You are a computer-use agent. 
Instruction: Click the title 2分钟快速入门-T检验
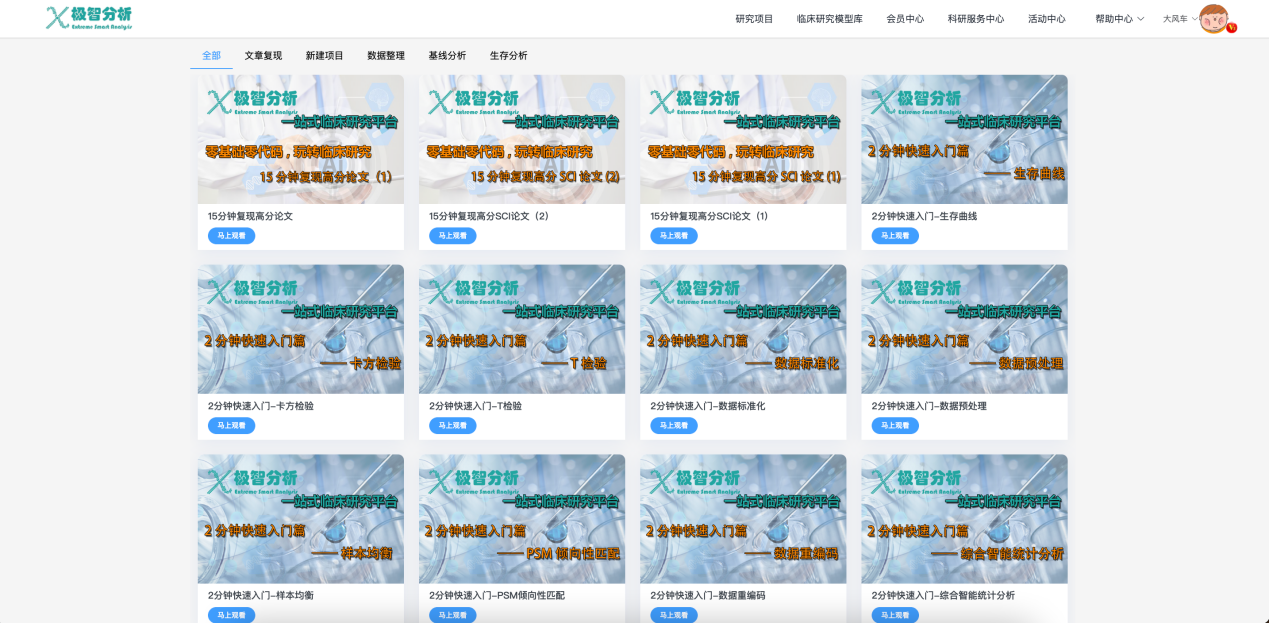coord(475,406)
